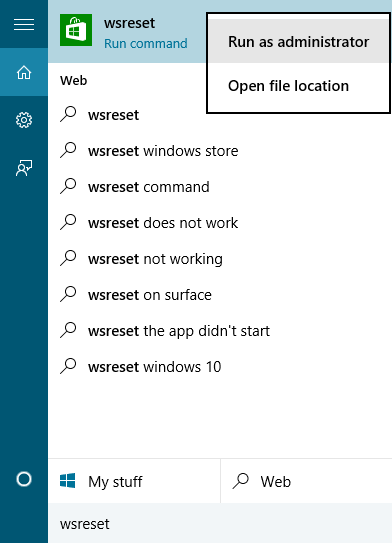Screen dimensions: 392x543
Task: Click the Windows logo in My stuff
Action: 68,481
